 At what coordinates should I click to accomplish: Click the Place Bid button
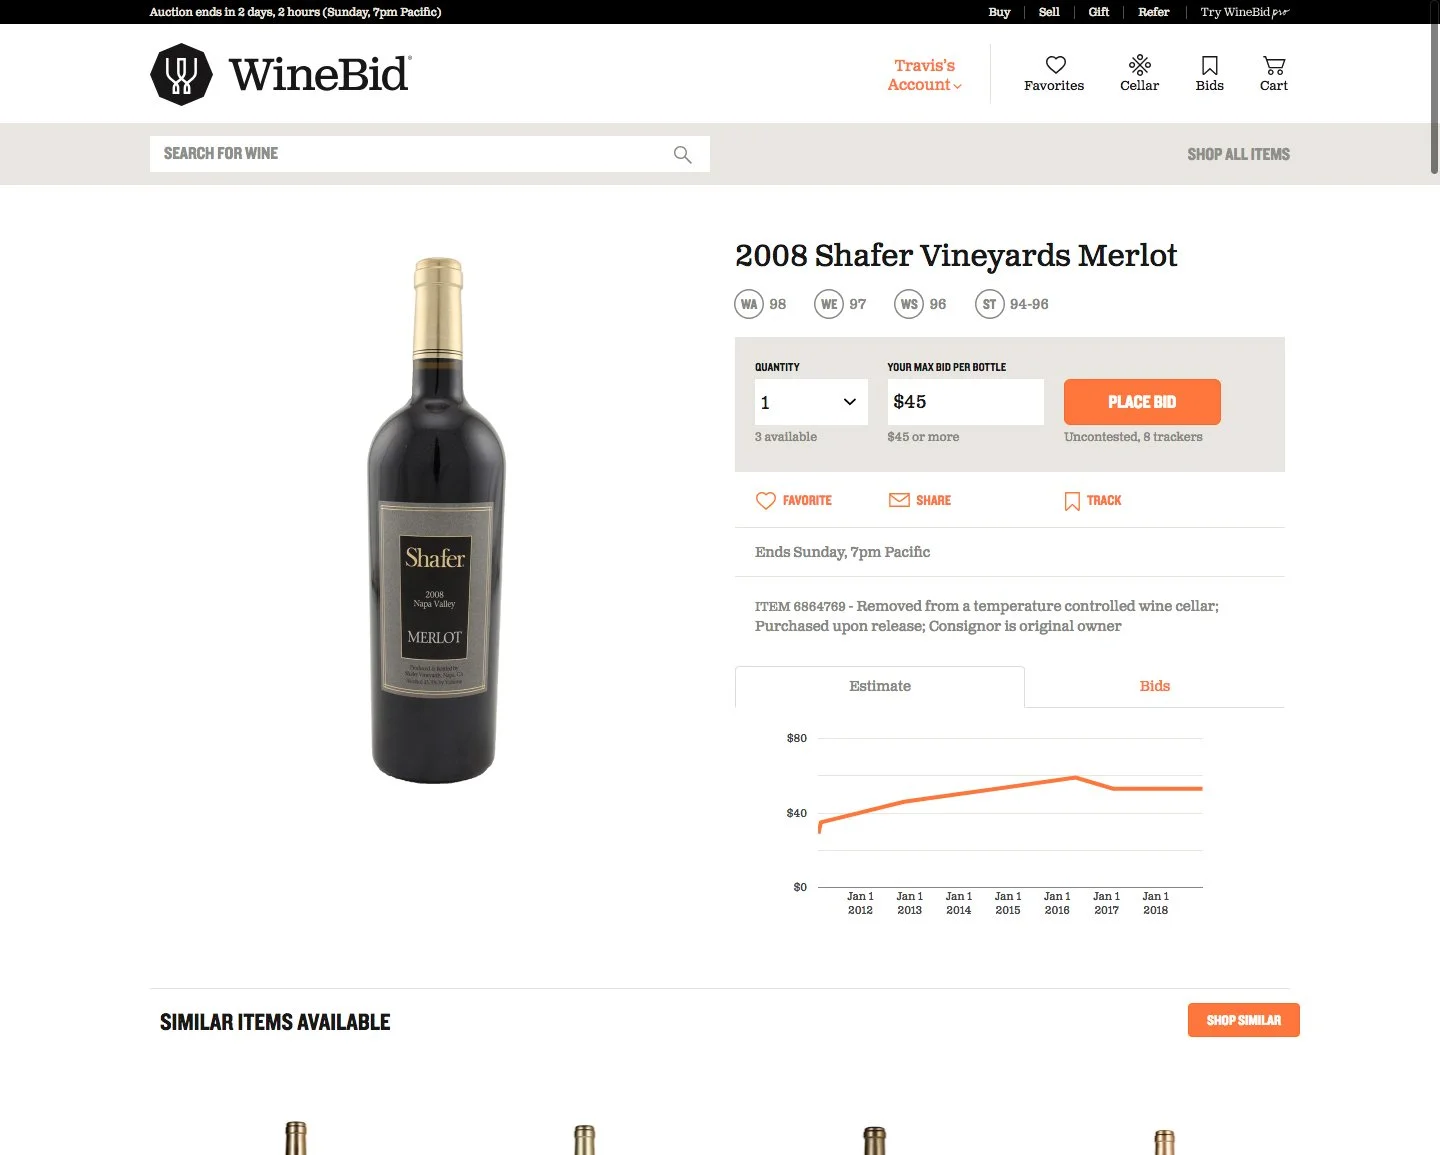1142,402
